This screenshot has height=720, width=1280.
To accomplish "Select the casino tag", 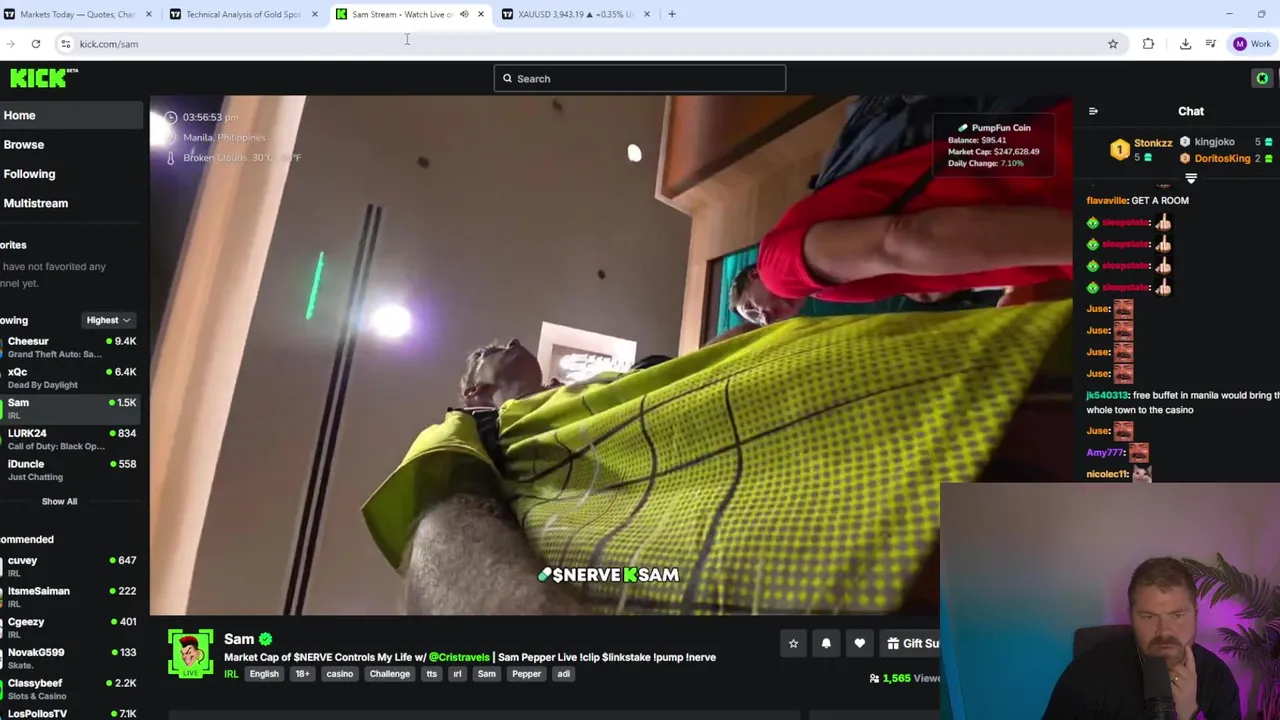I will (x=339, y=674).
